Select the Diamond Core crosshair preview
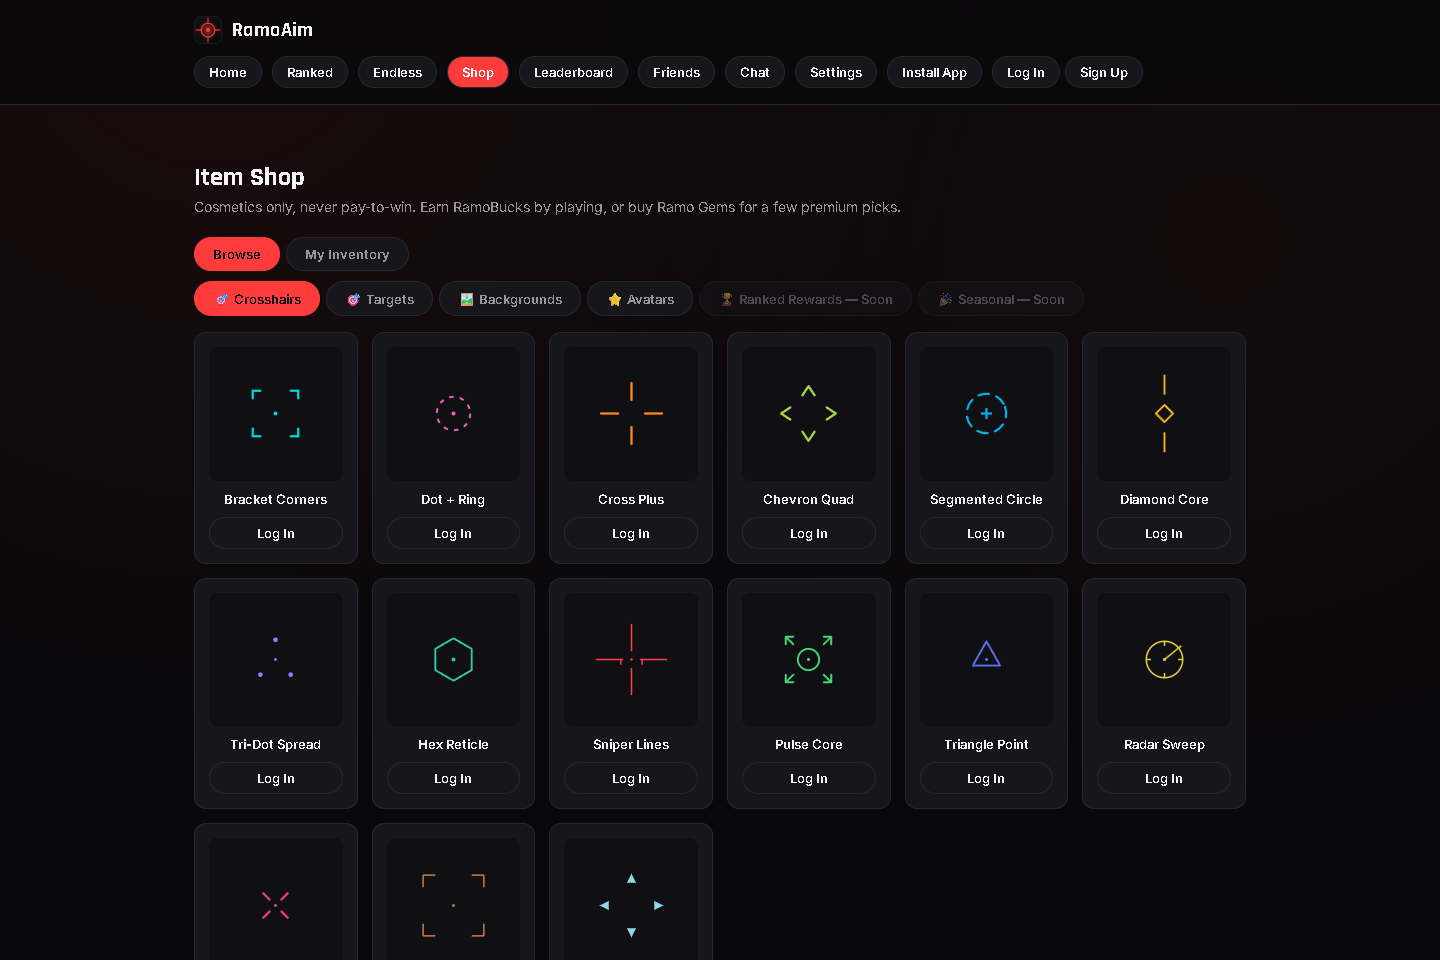 1164,414
